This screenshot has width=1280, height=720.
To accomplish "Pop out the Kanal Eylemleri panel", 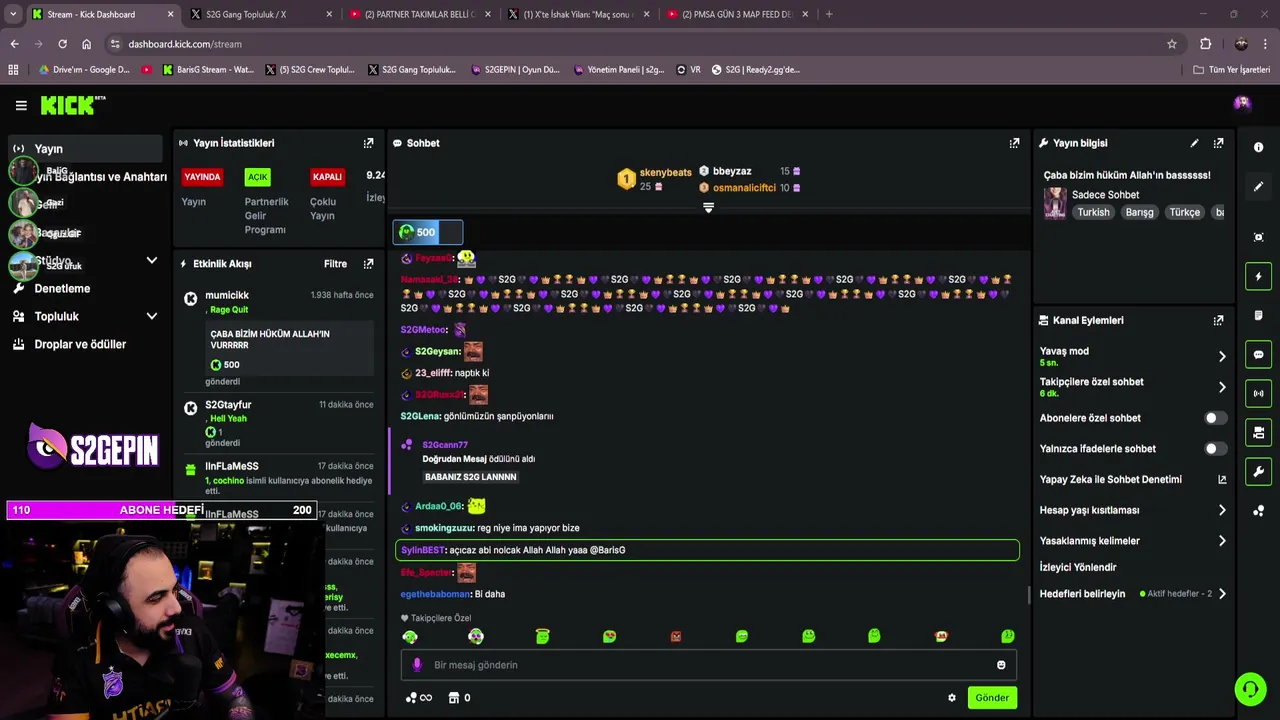I will coord(1218,321).
